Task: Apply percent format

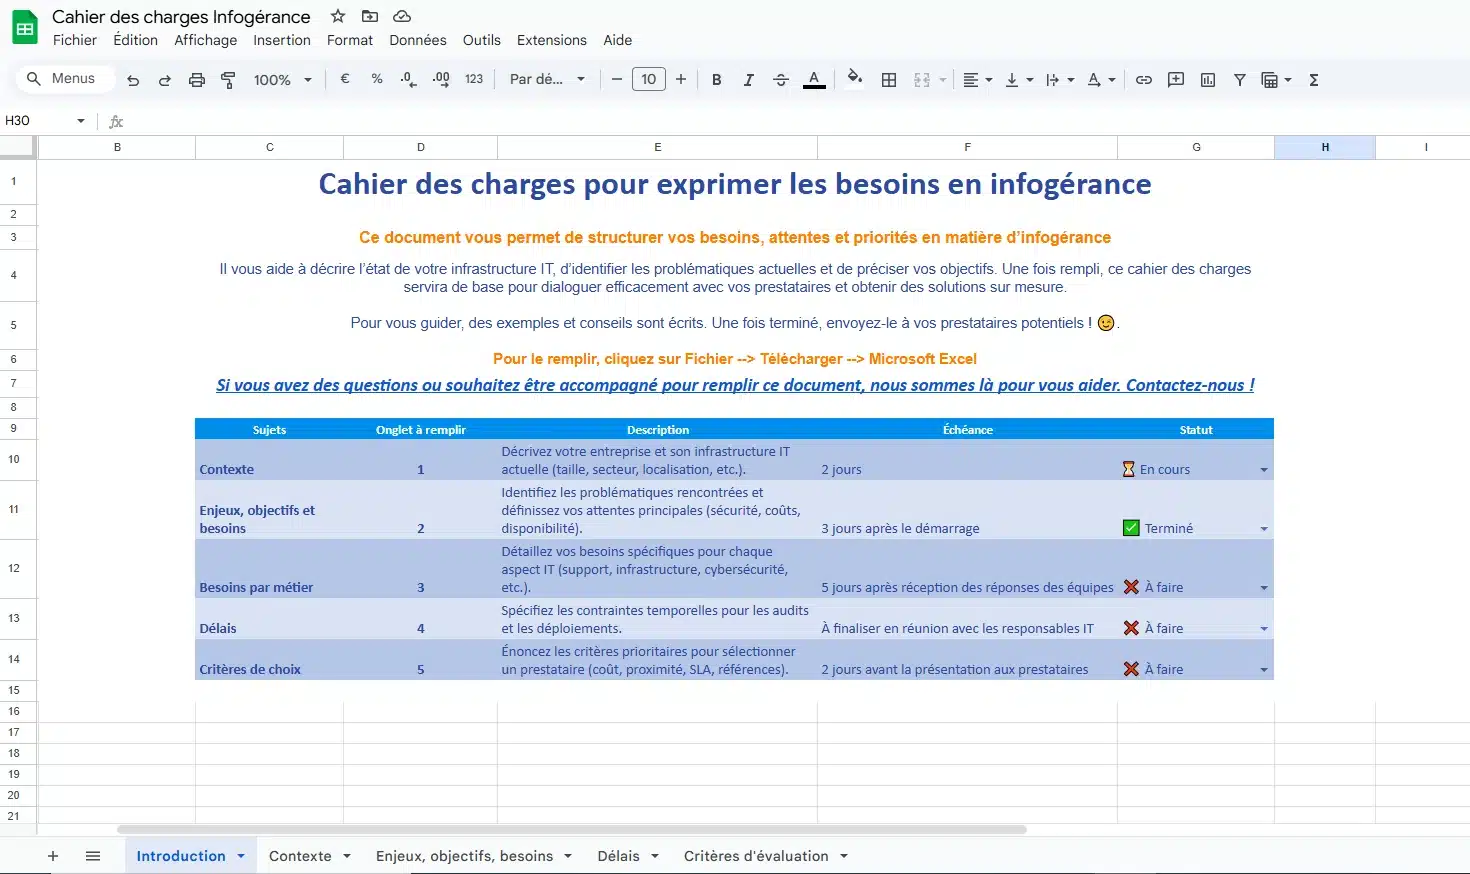Action: [377, 79]
